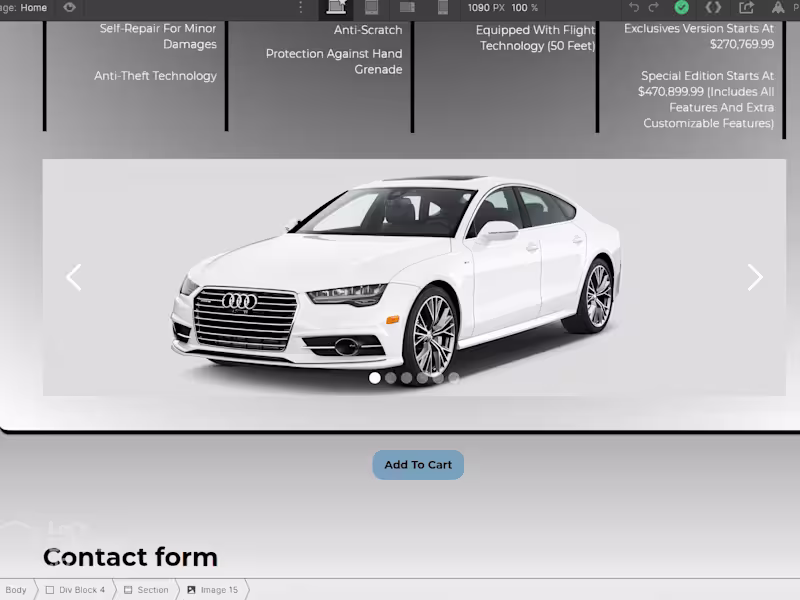Select the fifth slider dot
800x600 pixels.
click(x=438, y=378)
